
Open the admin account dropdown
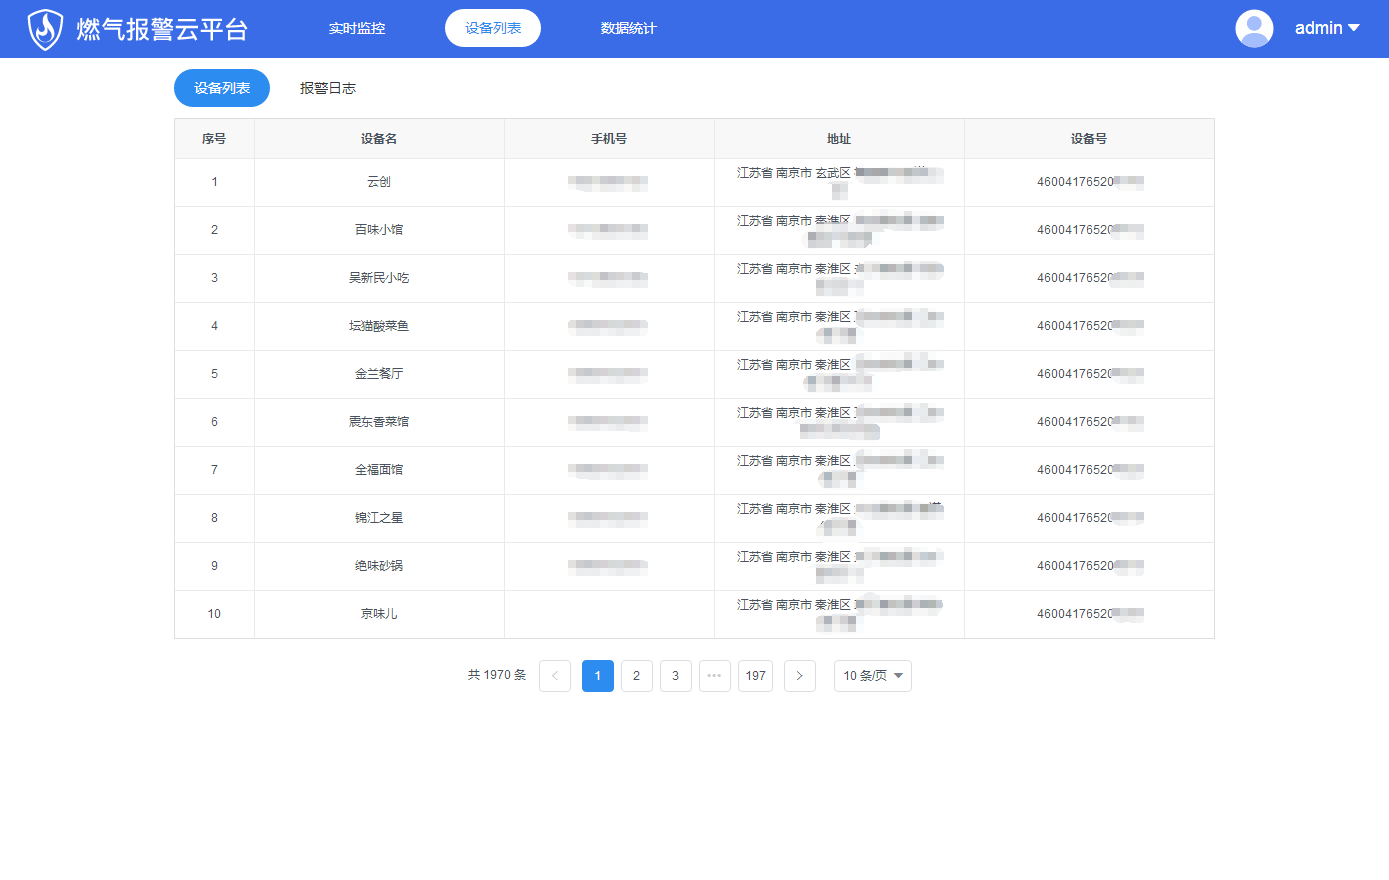pos(1327,29)
